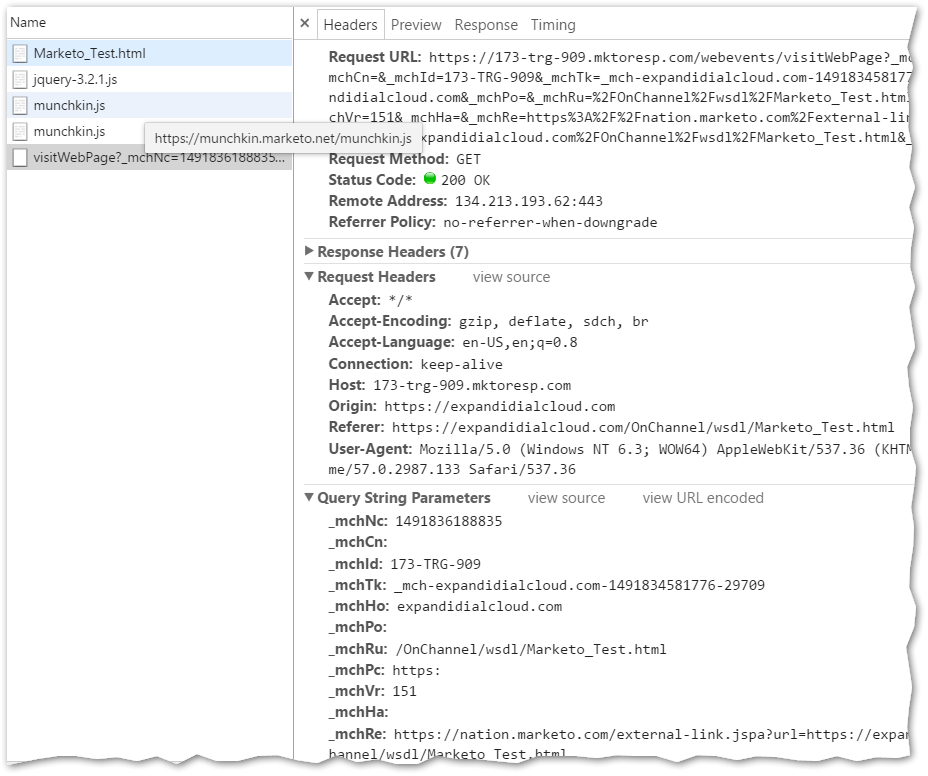
Task: Click the _mchNc value 1491836188835
Action: (x=449, y=521)
